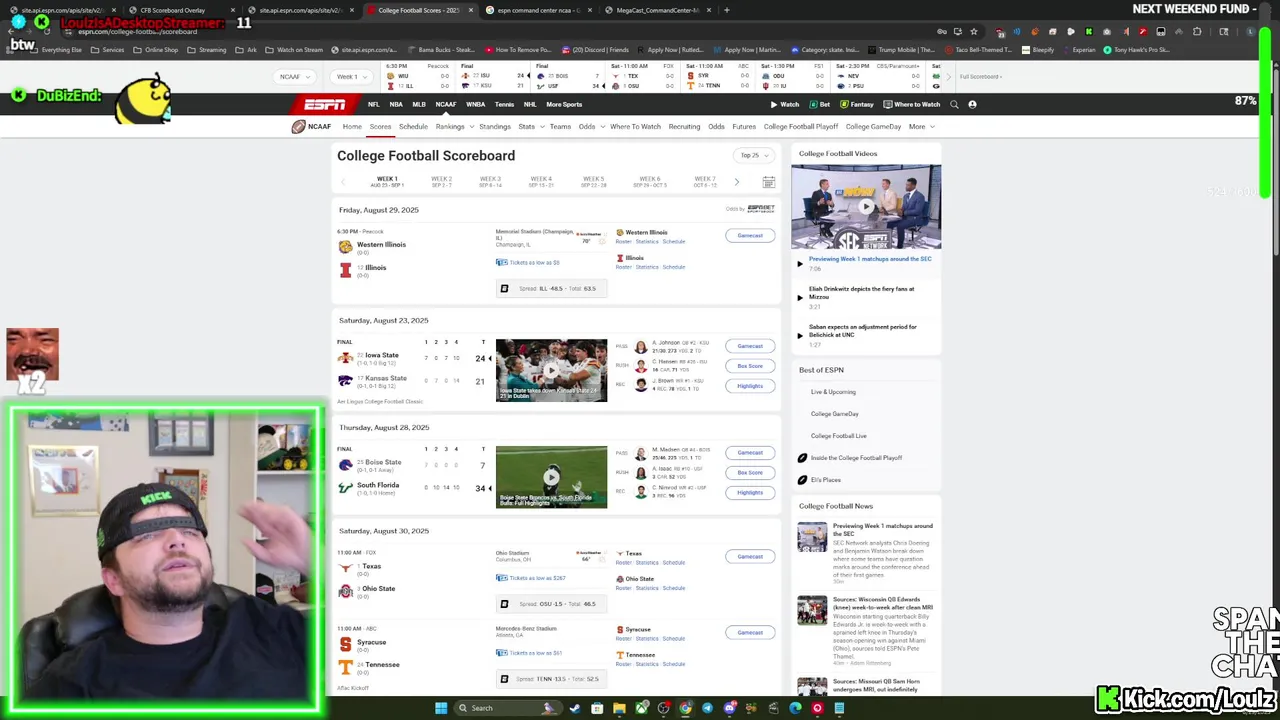Open Previewing Week 1 matchups SEC video link
1280x720 pixels.
tap(870, 259)
